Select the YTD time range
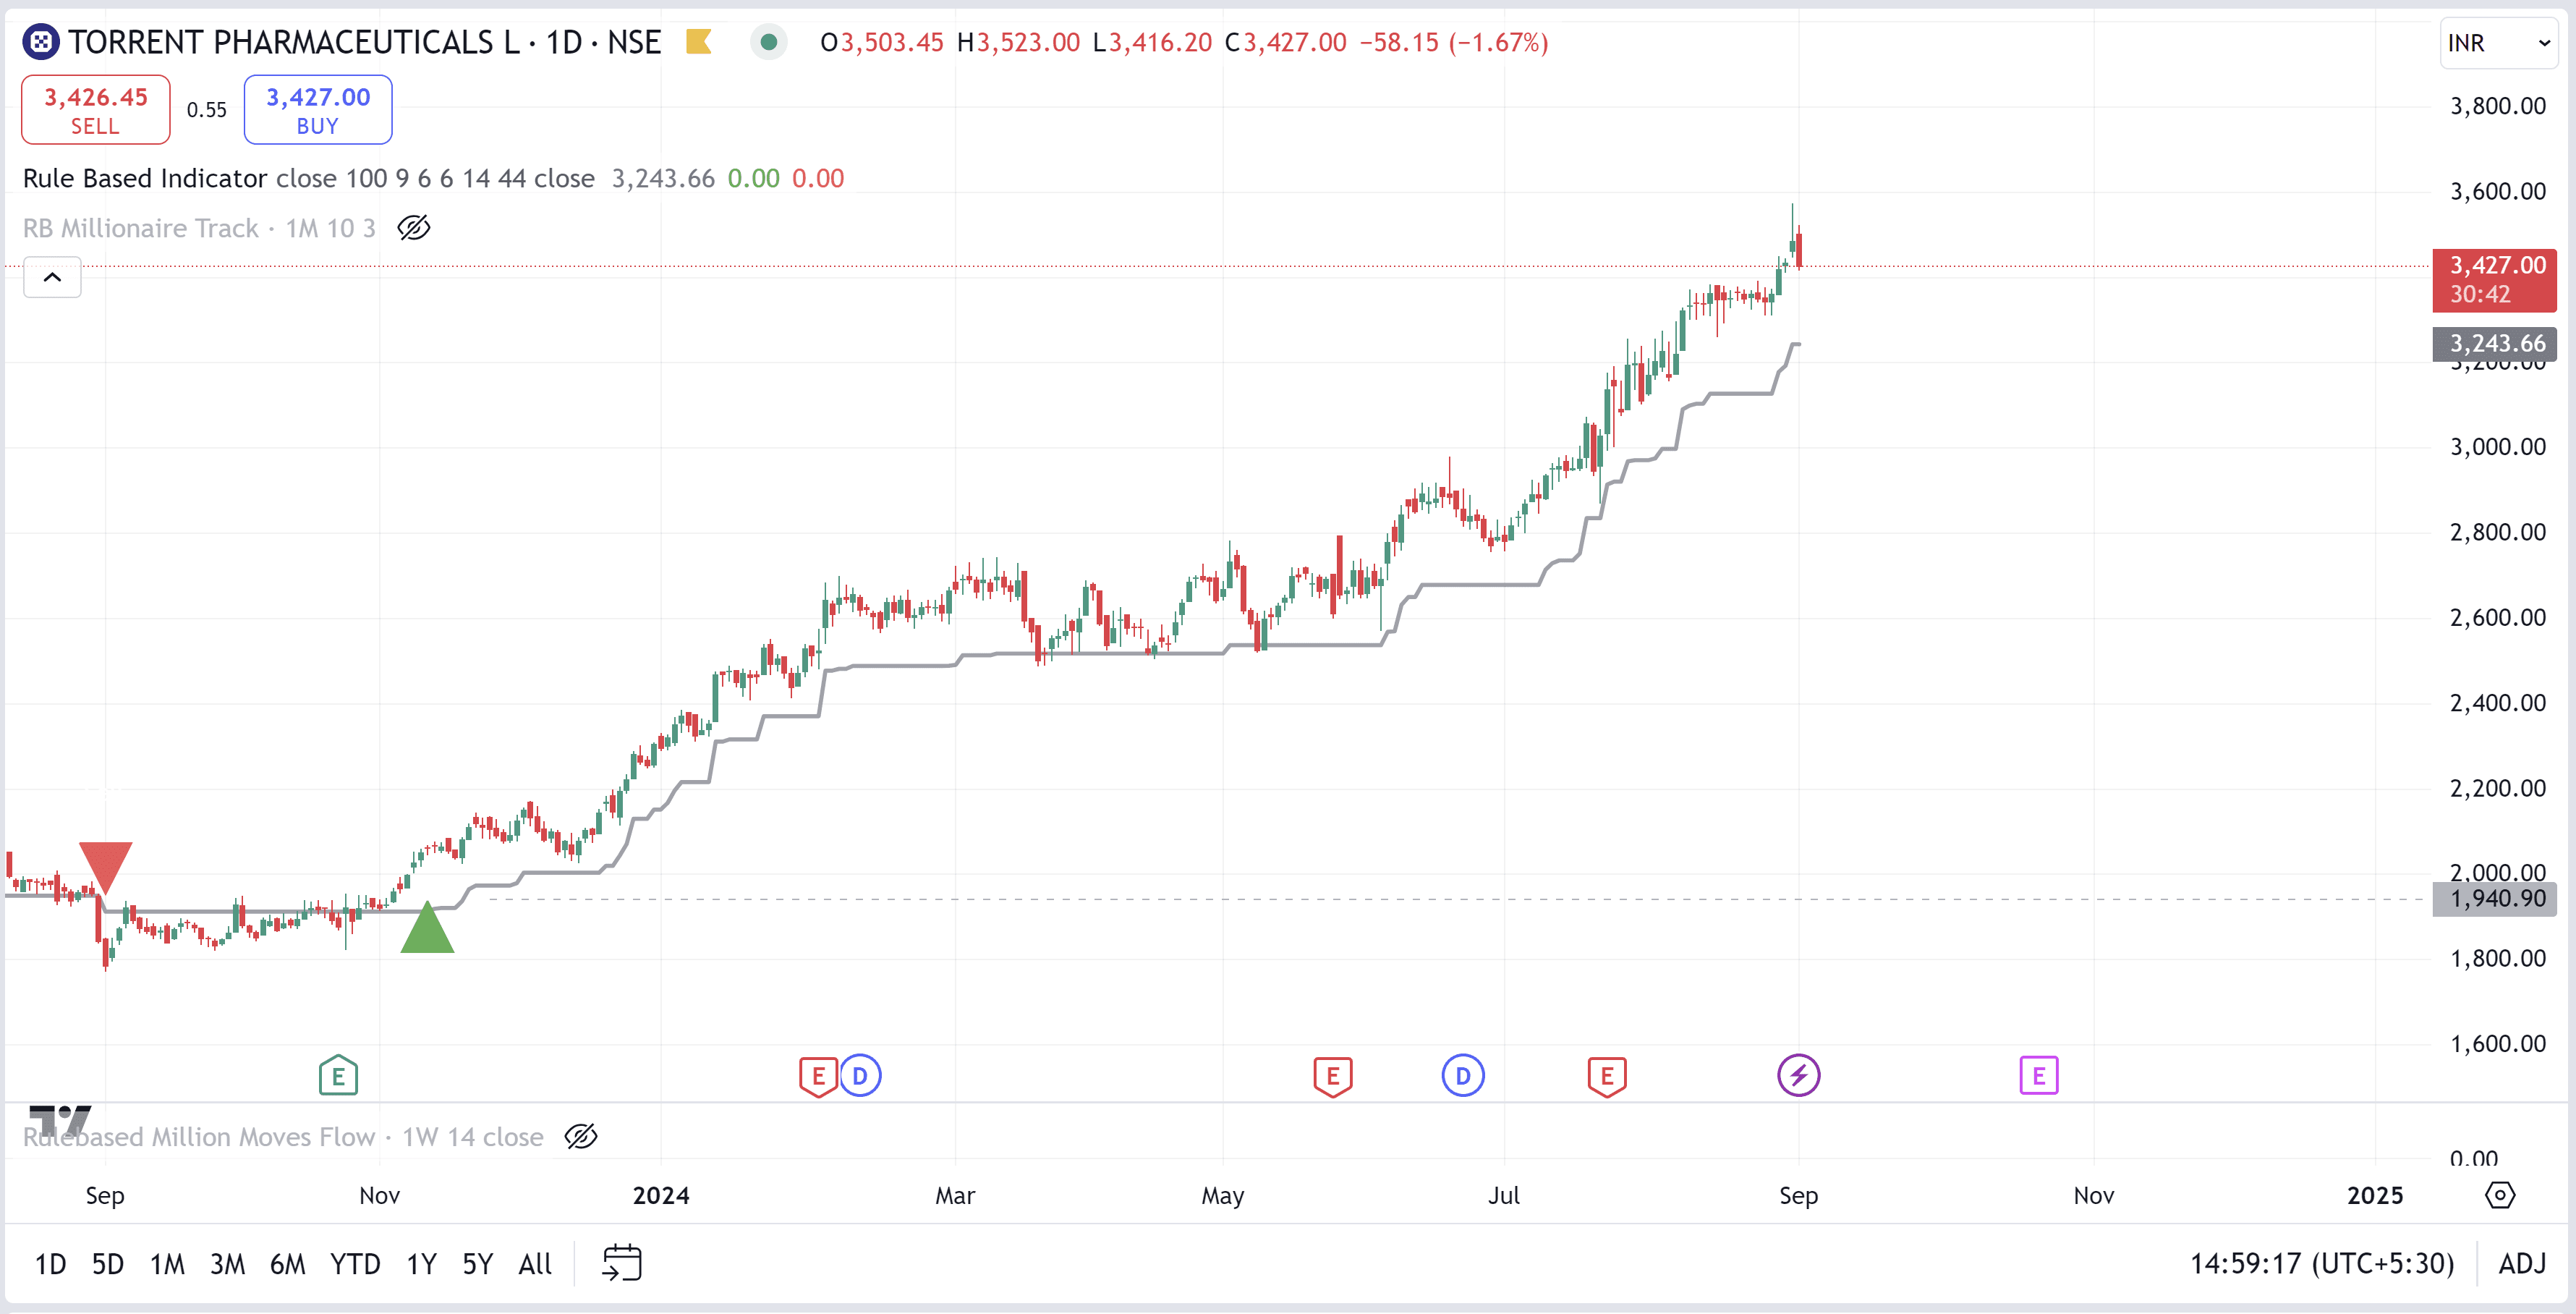Viewport: 2576px width, 1314px height. (x=355, y=1264)
